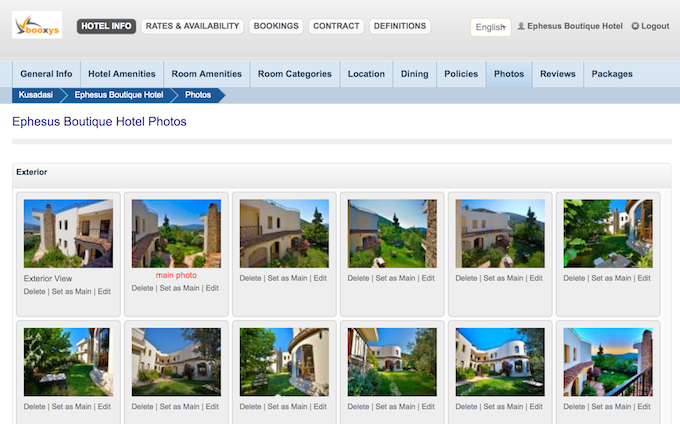This screenshot has width=680, height=424.
Task: Click the Logout circle icon
Action: coord(635,26)
